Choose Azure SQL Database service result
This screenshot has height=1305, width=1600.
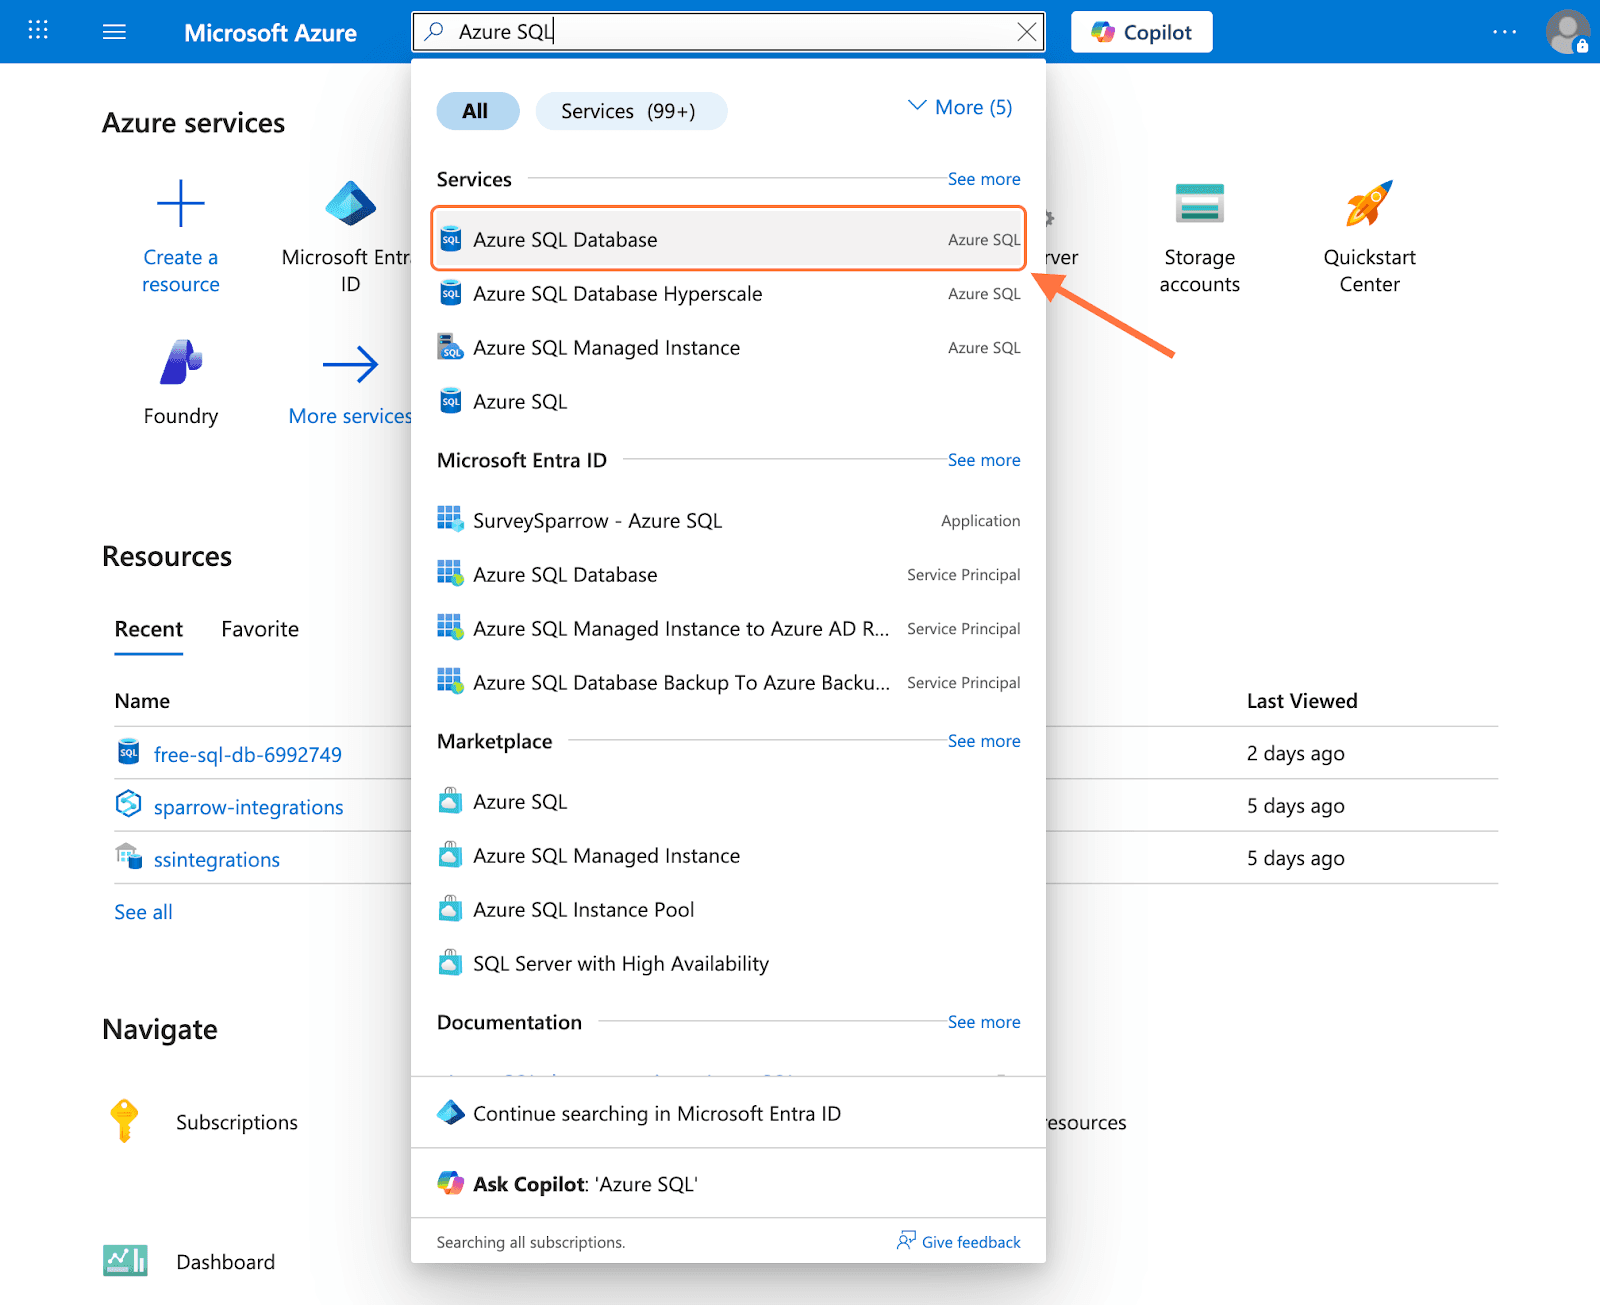tap(565, 240)
